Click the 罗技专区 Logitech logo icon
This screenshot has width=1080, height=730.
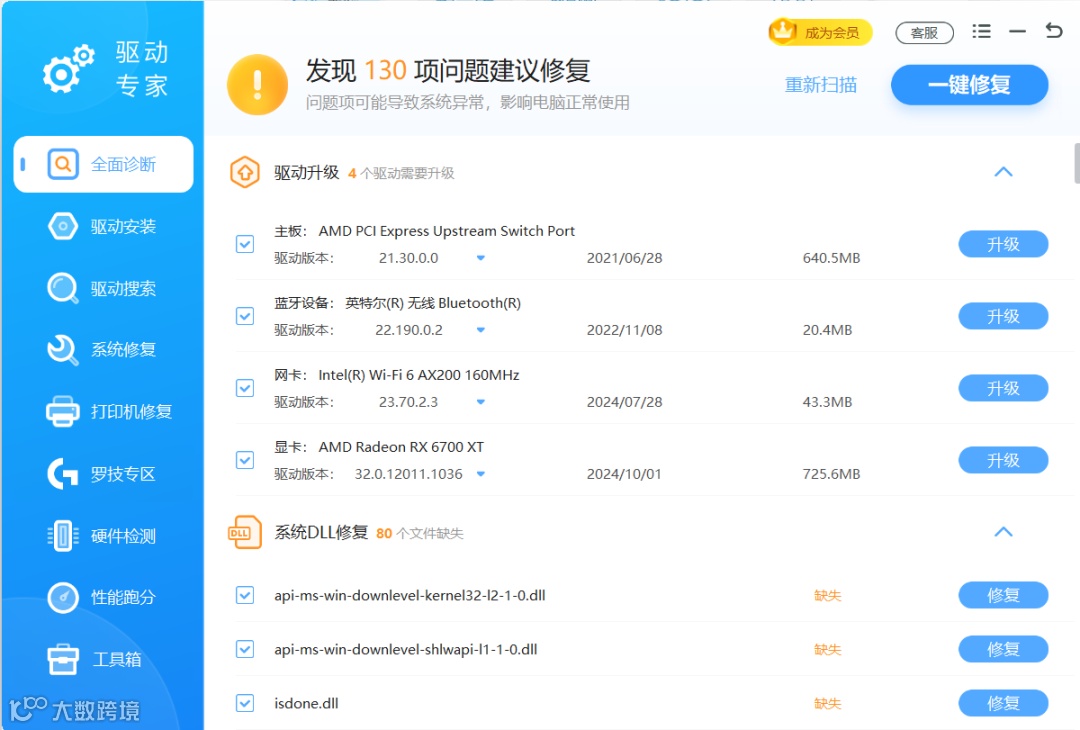[x=63, y=474]
